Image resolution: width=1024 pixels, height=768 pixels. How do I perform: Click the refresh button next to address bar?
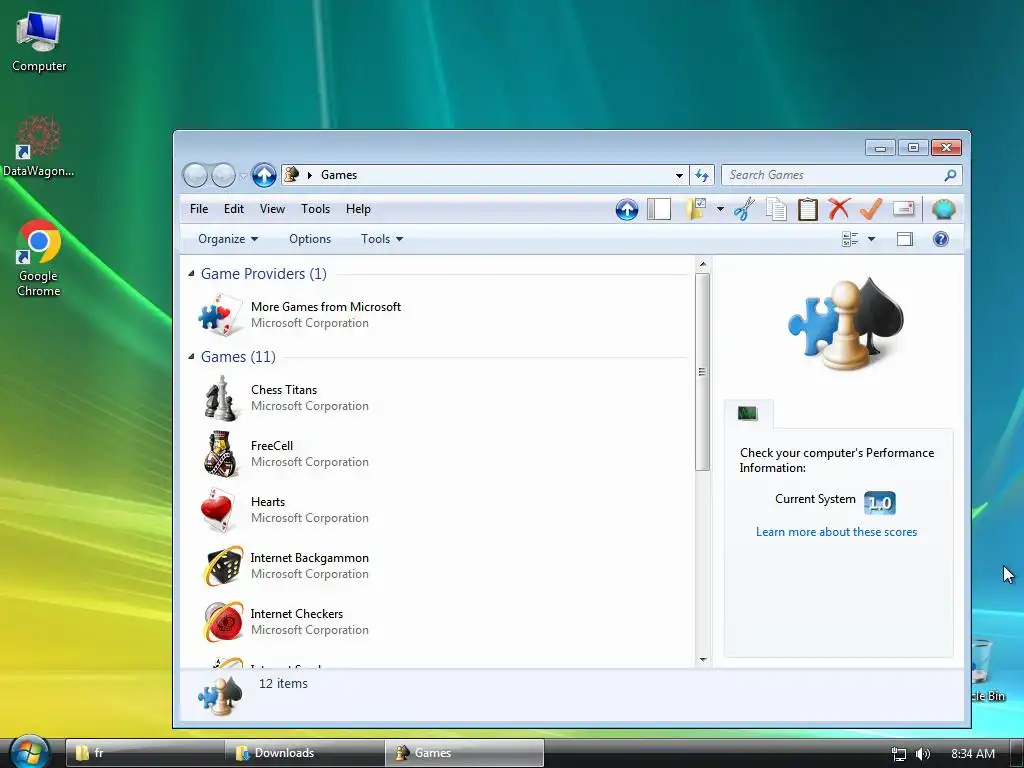702,175
